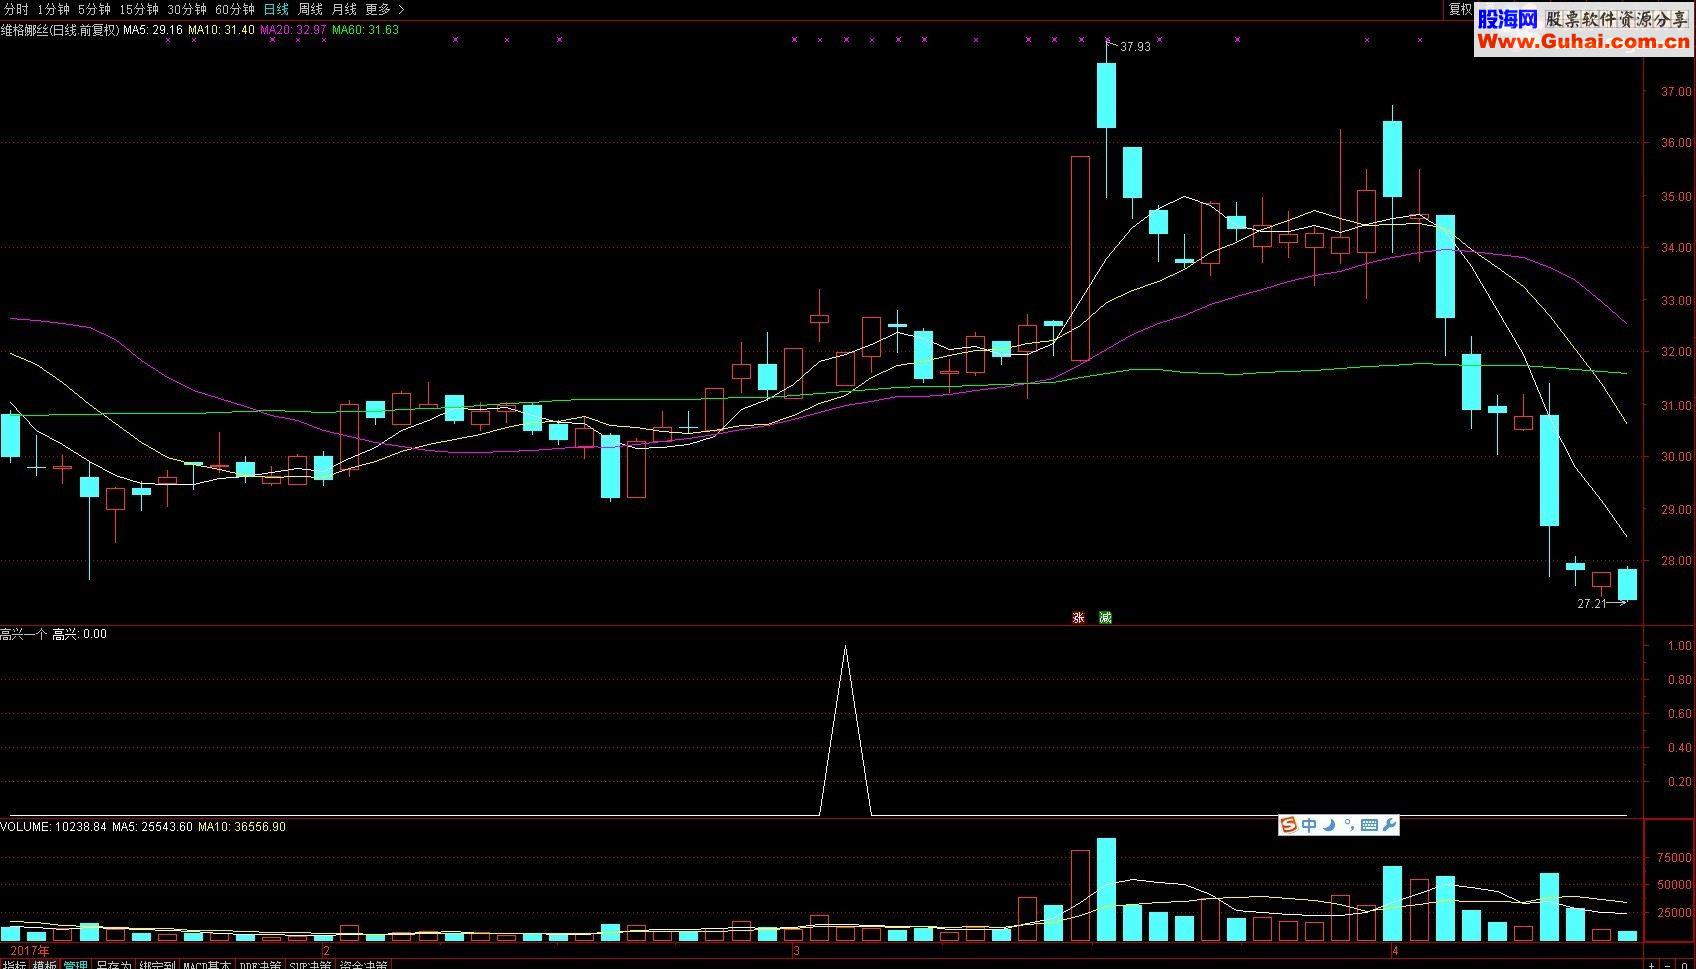
Task: Select the 5分钟 period tab
Action: click(x=94, y=9)
